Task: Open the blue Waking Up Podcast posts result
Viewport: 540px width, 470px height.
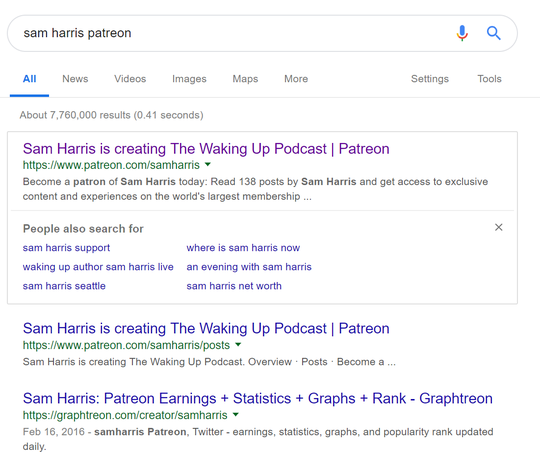Action: 206,328
